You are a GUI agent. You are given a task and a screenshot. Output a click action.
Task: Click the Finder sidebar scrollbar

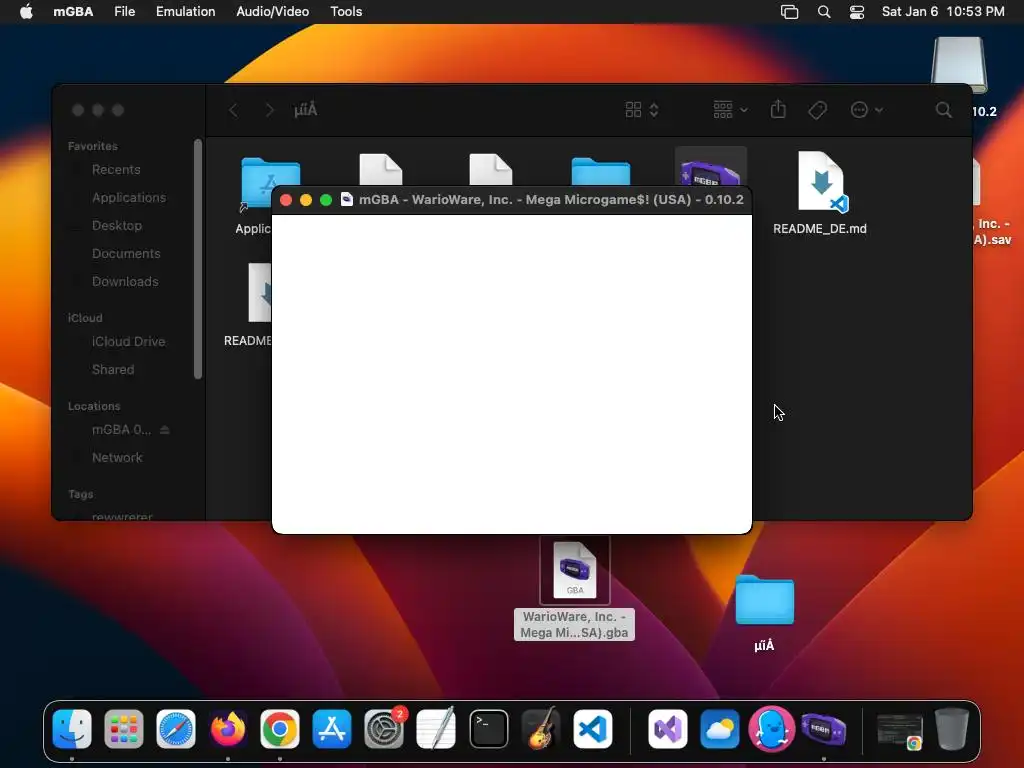point(198,259)
